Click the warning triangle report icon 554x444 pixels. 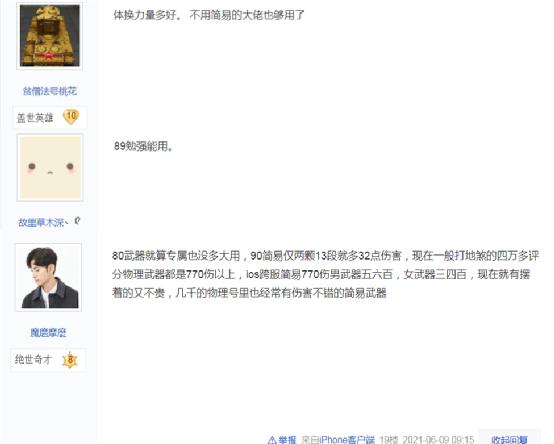click(x=272, y=440)
